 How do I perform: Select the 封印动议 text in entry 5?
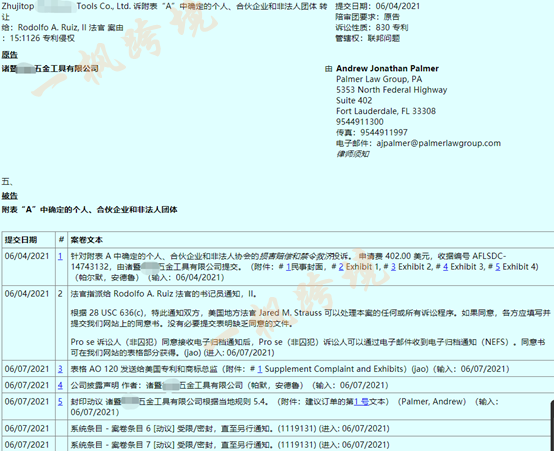click(x=86, y=402)
